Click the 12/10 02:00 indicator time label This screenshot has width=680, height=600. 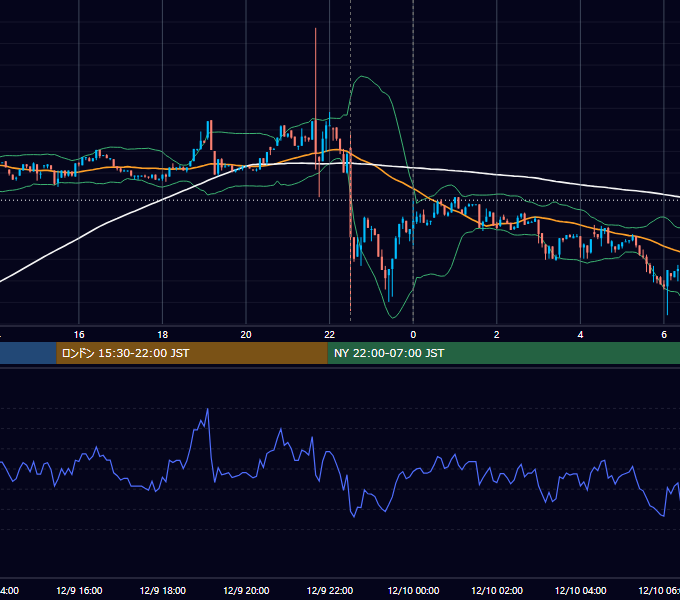497,590
